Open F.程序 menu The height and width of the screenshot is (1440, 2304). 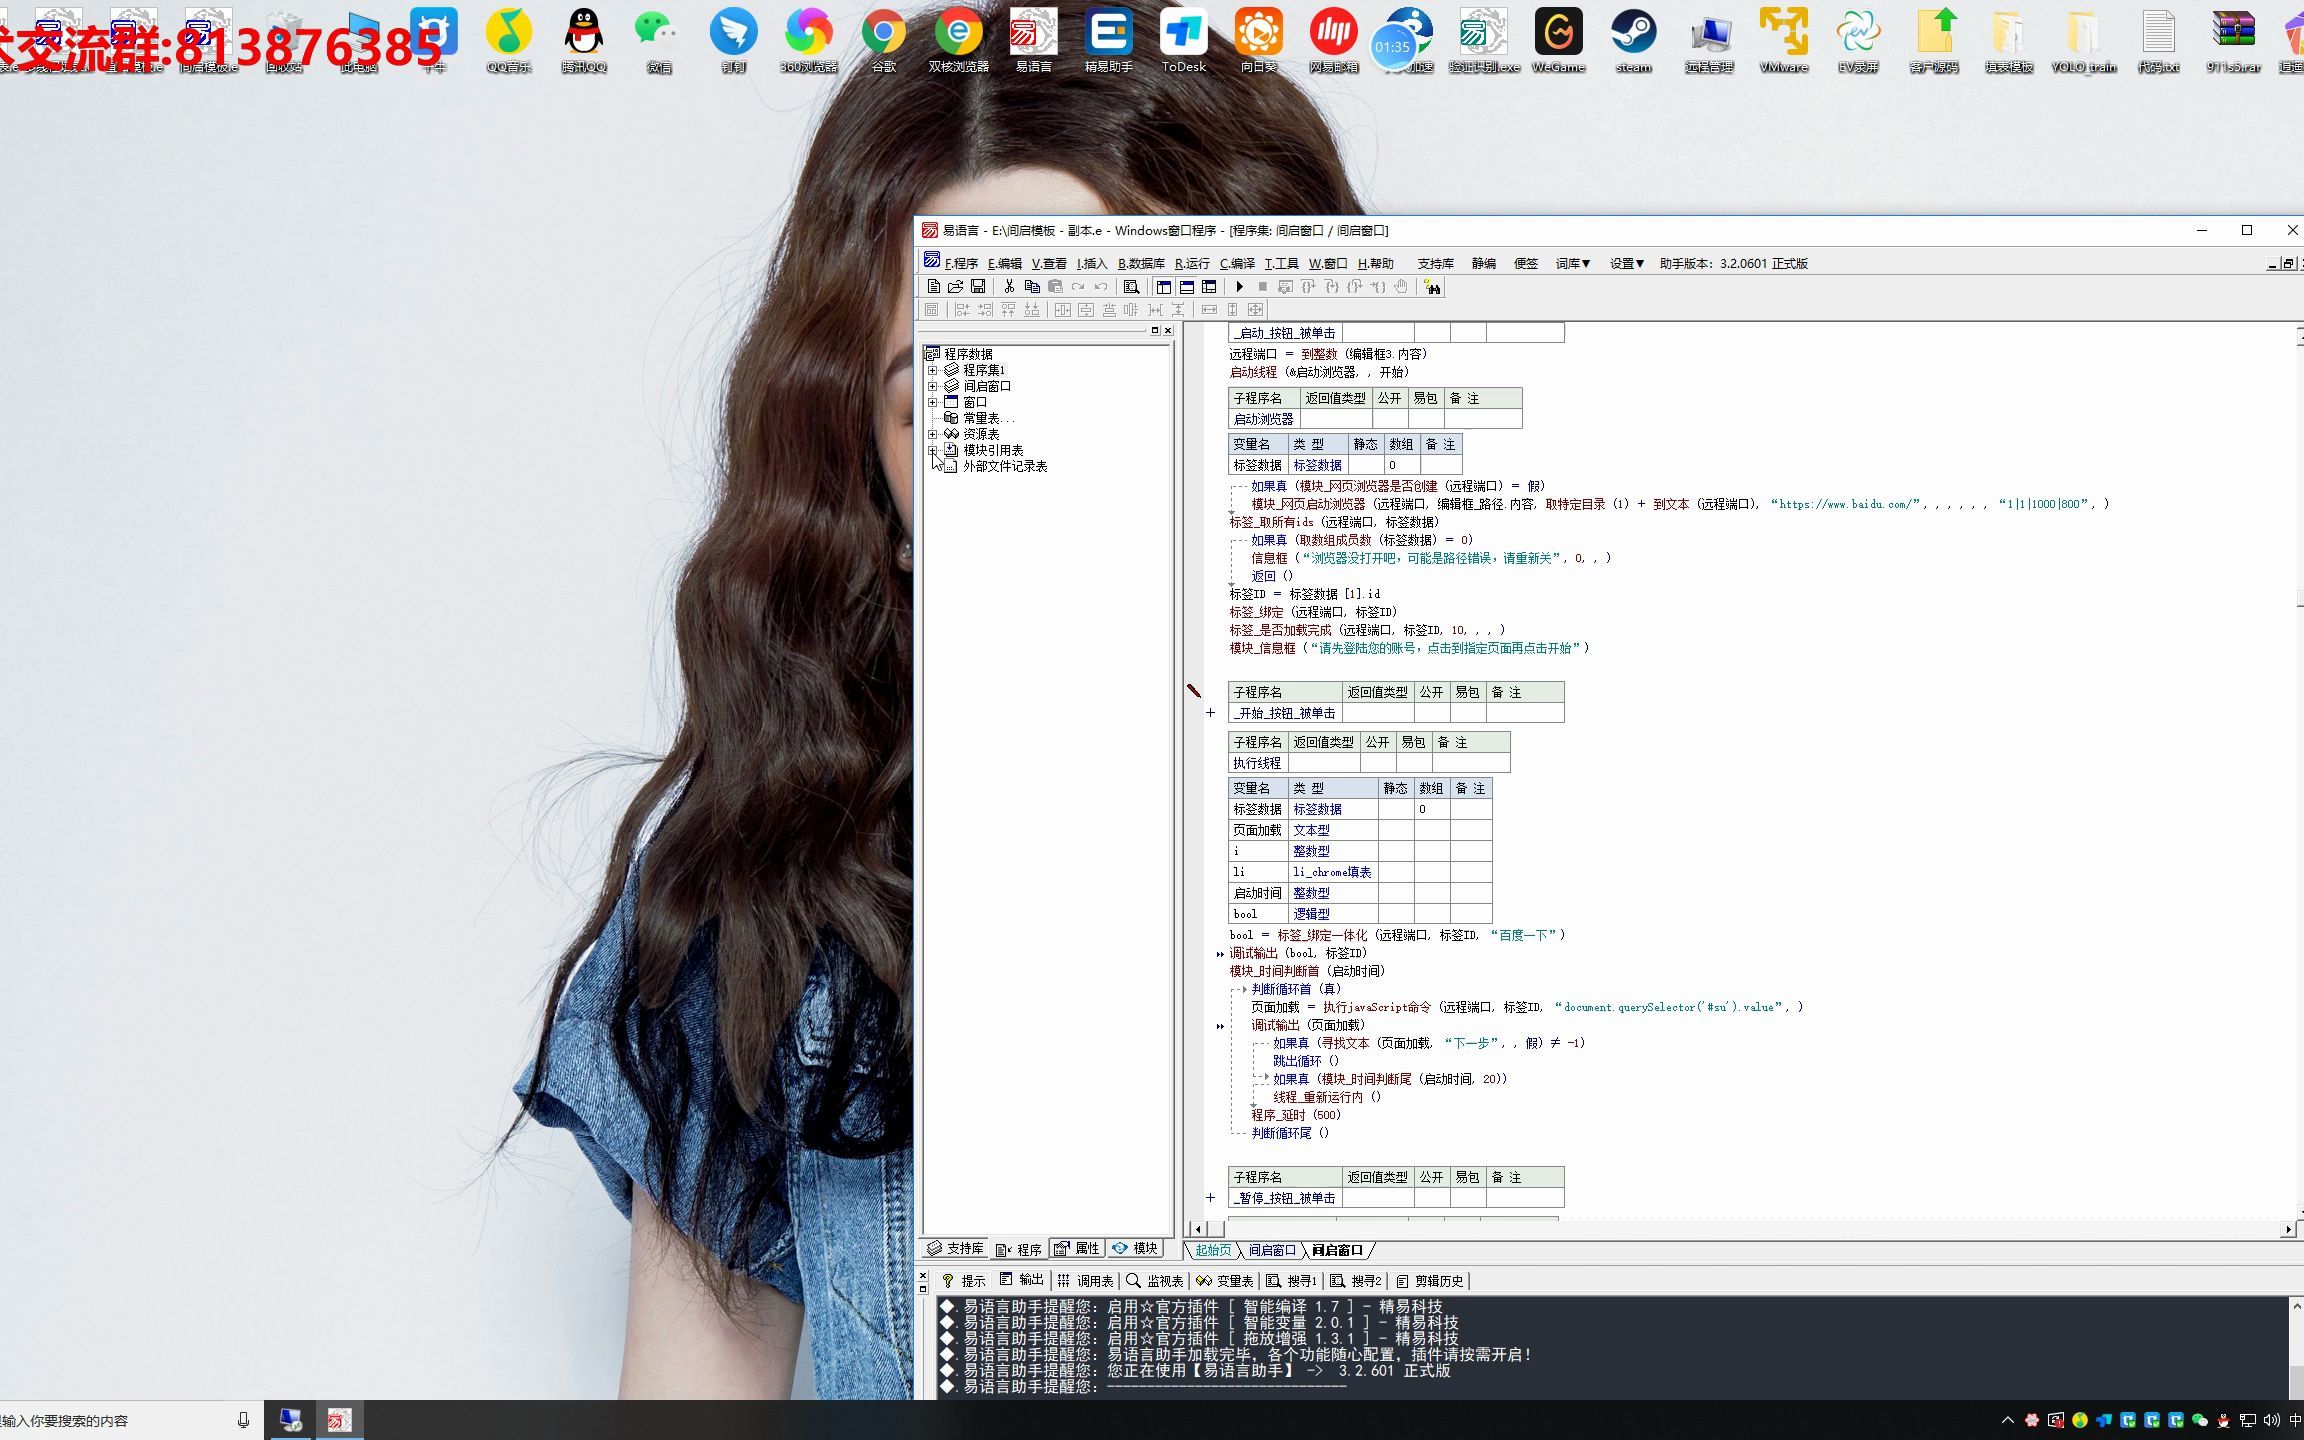click(961, 264)
